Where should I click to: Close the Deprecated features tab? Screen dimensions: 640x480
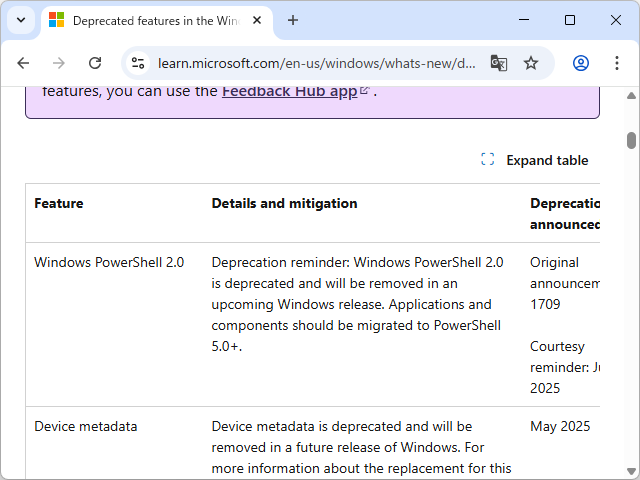pyautogui.click(x=257, y=20)
